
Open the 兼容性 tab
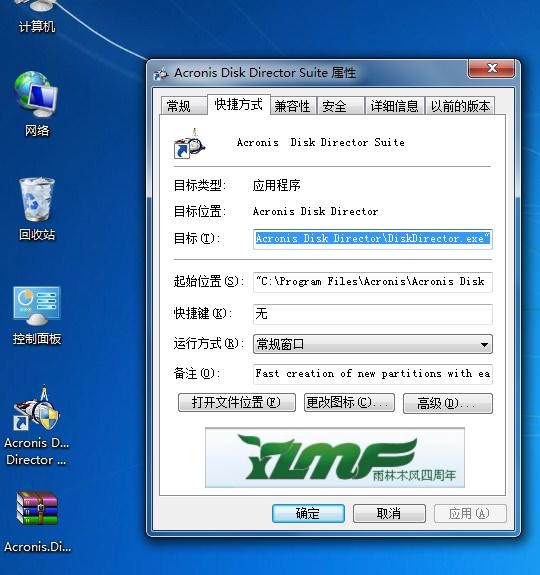click(293, 106)
